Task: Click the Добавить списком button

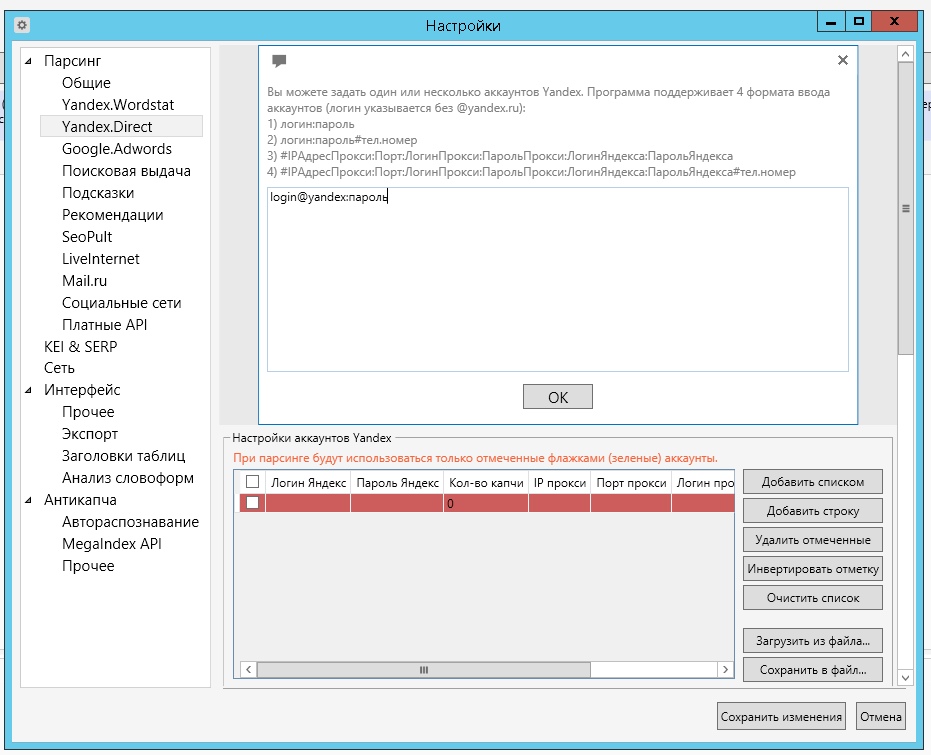Action: (x=813, y=481)
